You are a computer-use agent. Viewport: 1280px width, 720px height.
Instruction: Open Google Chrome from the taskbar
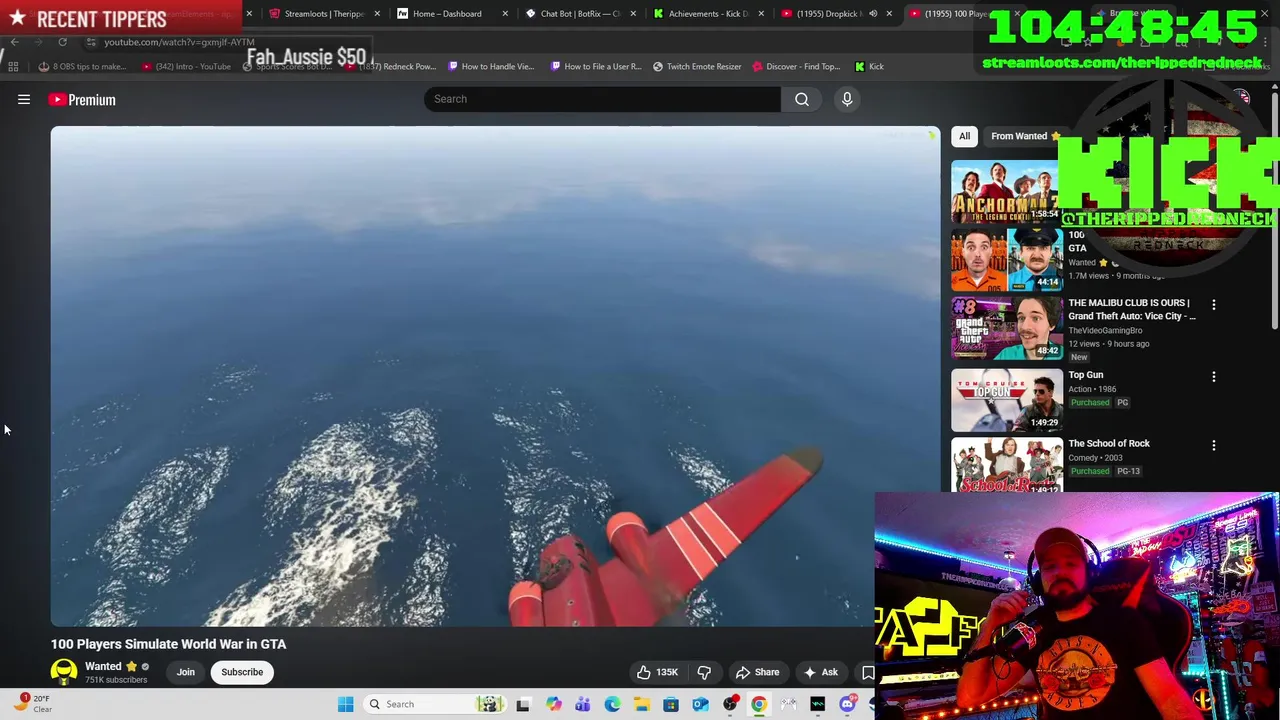point(759,704)
